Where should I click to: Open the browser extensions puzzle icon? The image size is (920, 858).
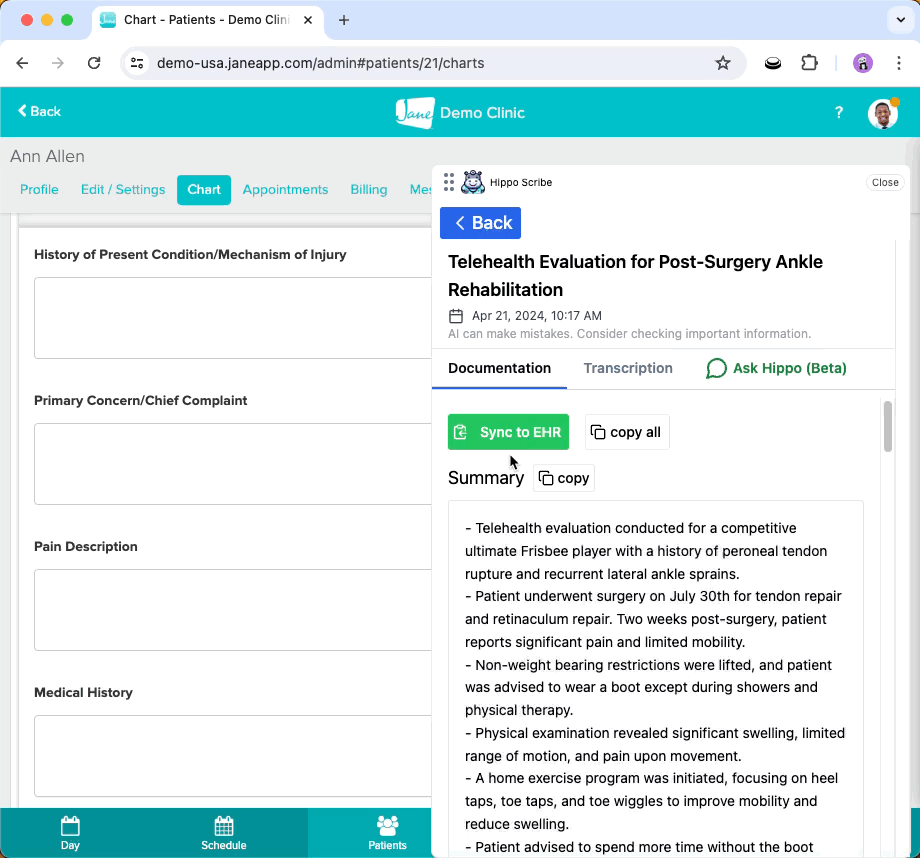point(809,63)
